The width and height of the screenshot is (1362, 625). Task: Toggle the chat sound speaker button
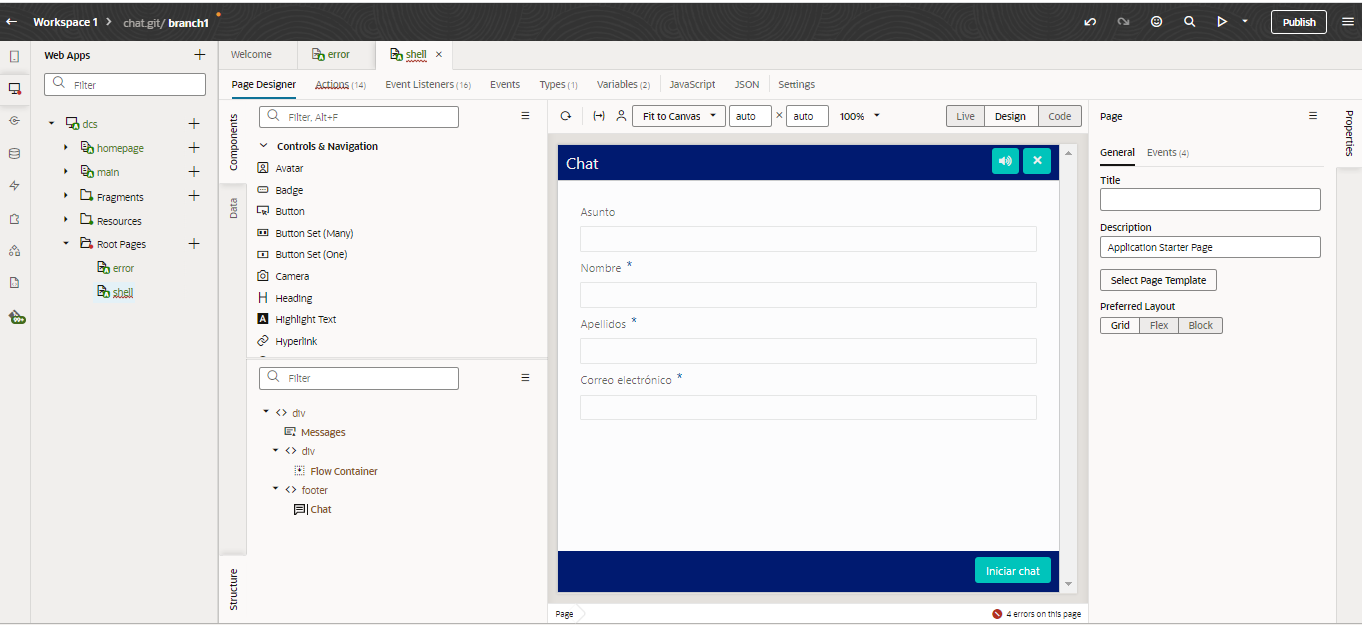point(1005,161)
